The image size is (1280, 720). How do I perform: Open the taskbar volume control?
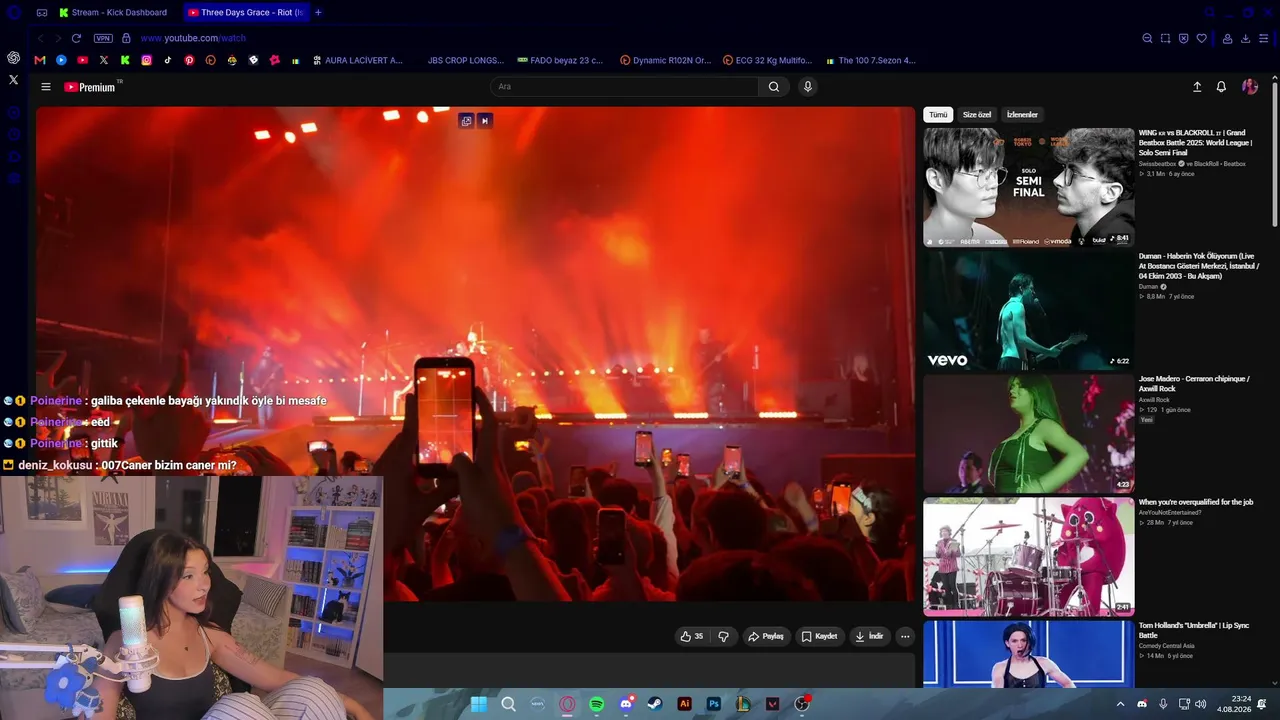click(x=1200, y=704)
